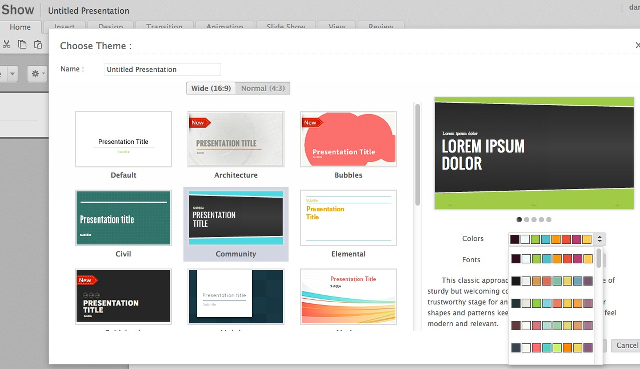Screen dimensions: 640x369
Task: Close the Choose Theme dialog
Action: tap(637, 45)
